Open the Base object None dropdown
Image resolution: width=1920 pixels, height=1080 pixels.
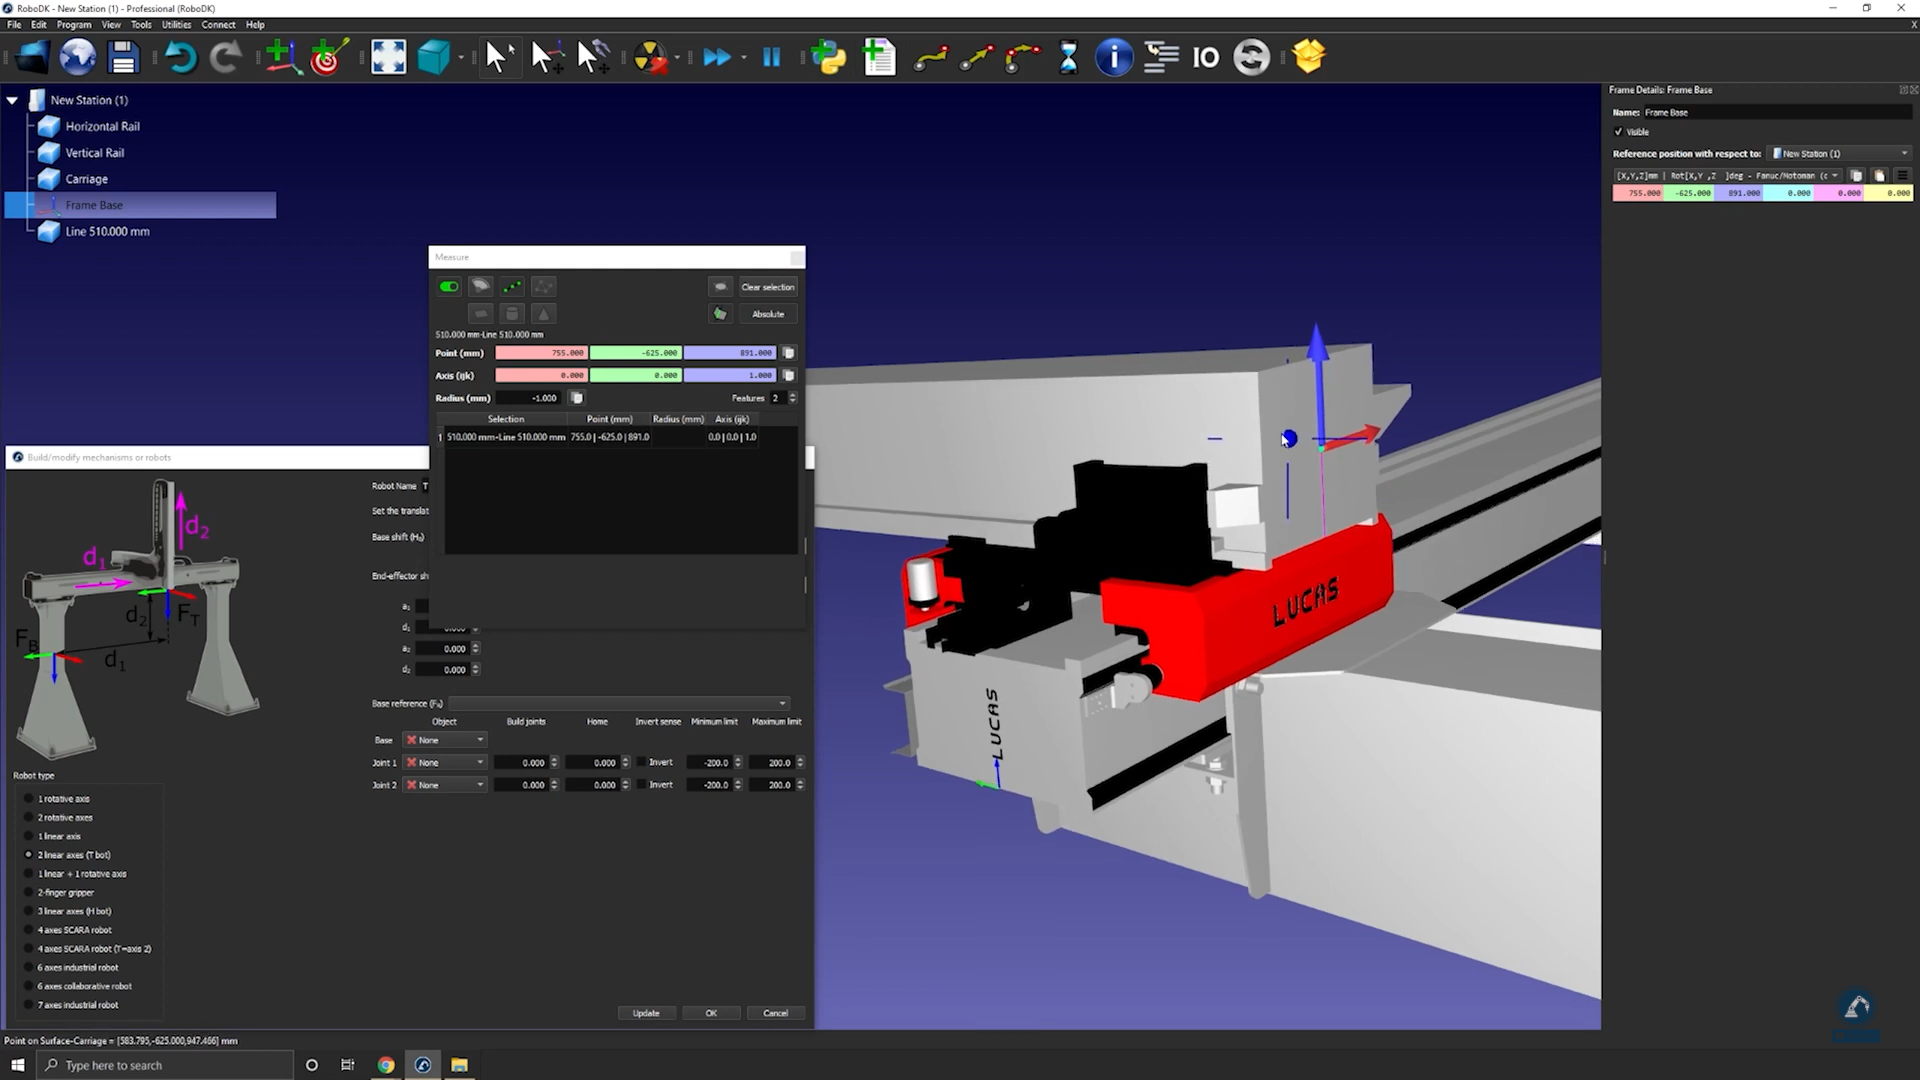point(445,740)
